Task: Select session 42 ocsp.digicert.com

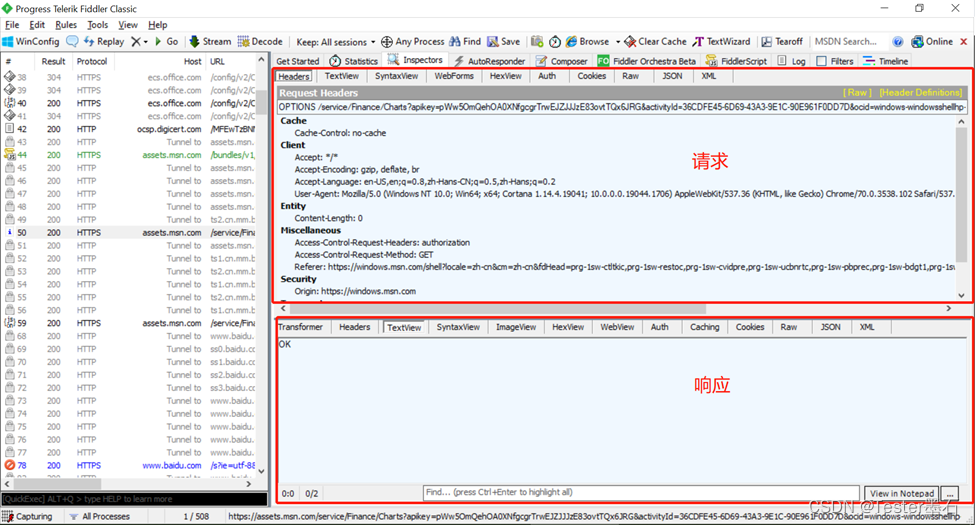Action: coord(131,129)
